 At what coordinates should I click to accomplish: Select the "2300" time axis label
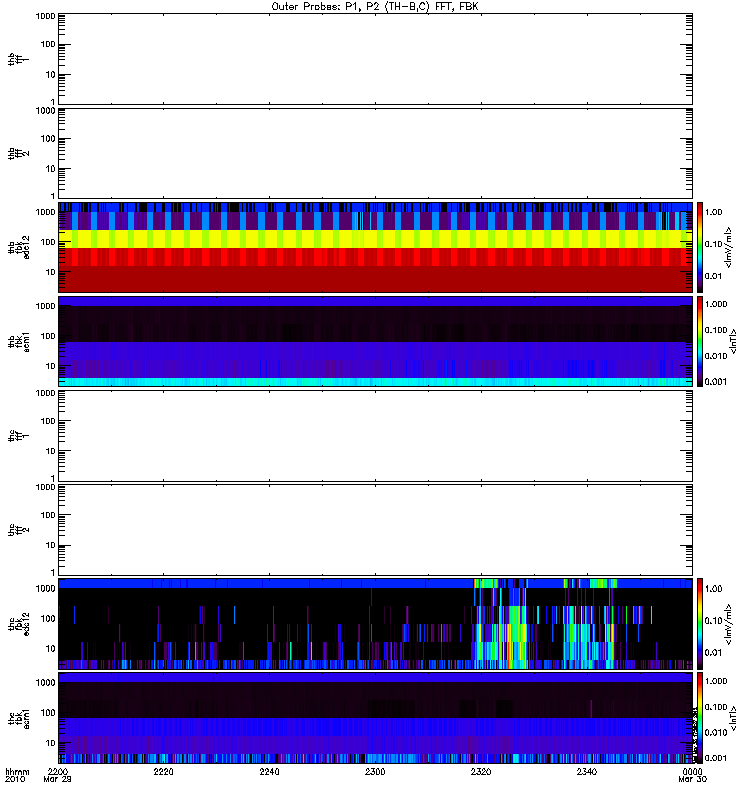click(375, 771)
